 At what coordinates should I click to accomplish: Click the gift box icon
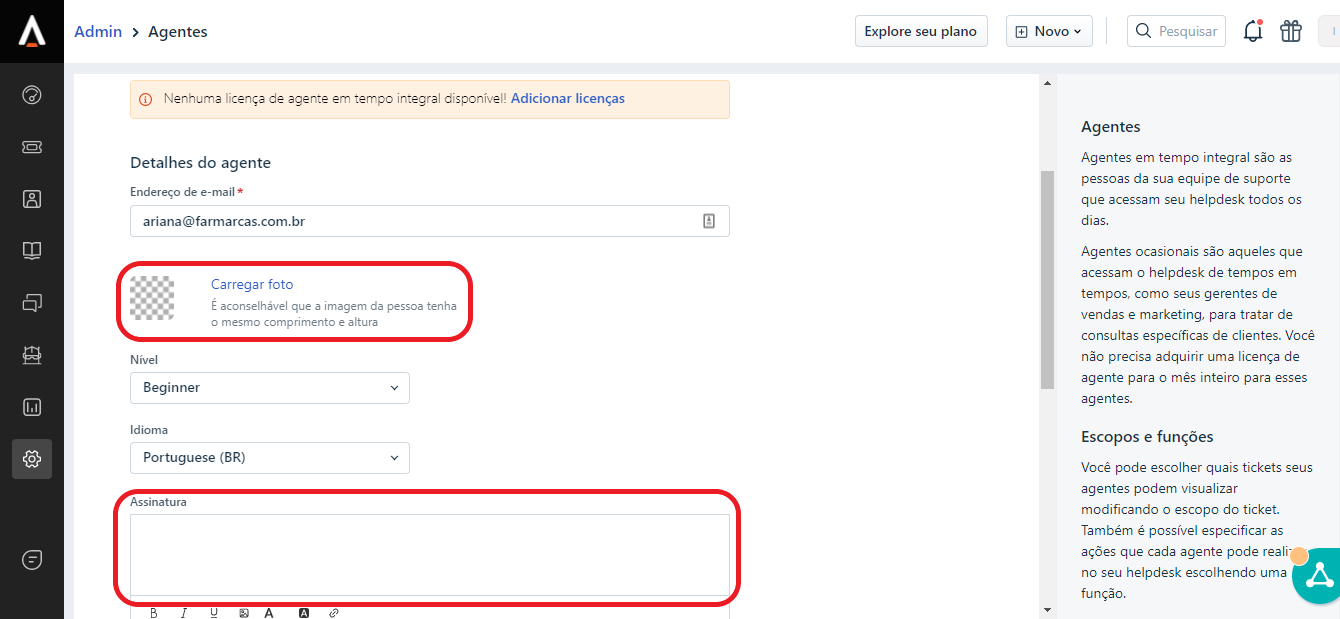(x=1291, y=31)
